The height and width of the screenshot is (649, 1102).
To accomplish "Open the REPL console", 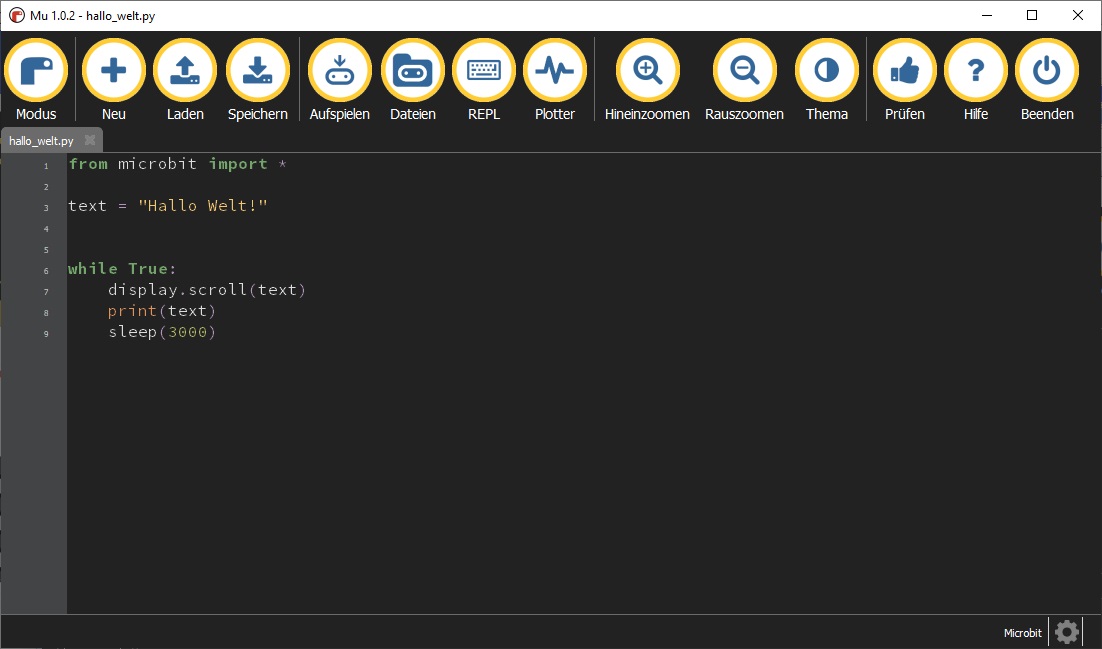I will pos(484,80).
